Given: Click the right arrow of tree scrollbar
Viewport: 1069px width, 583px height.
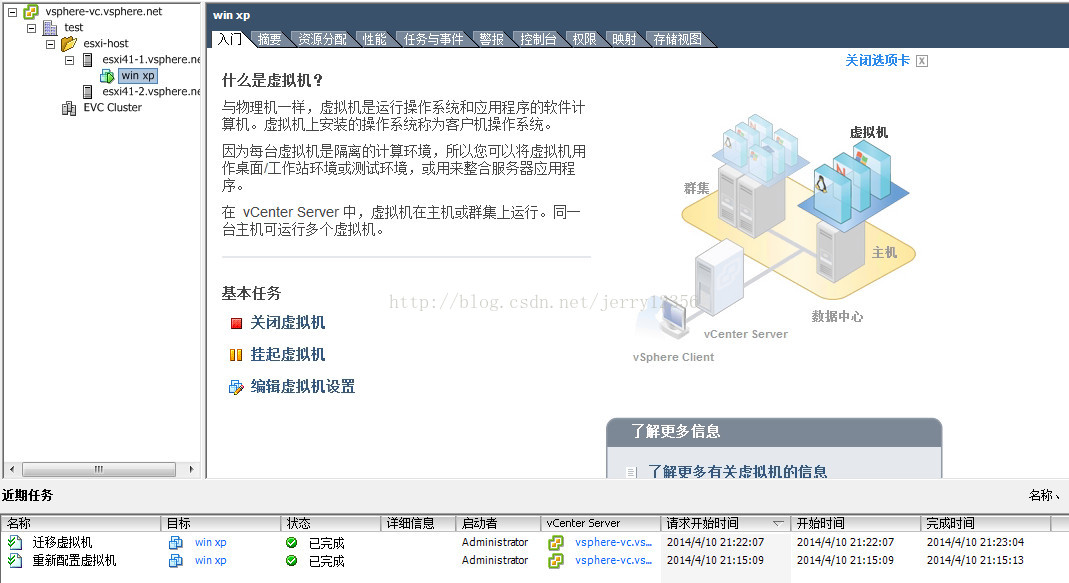Looking at the screenshot, I should click(x=192, y=469).
